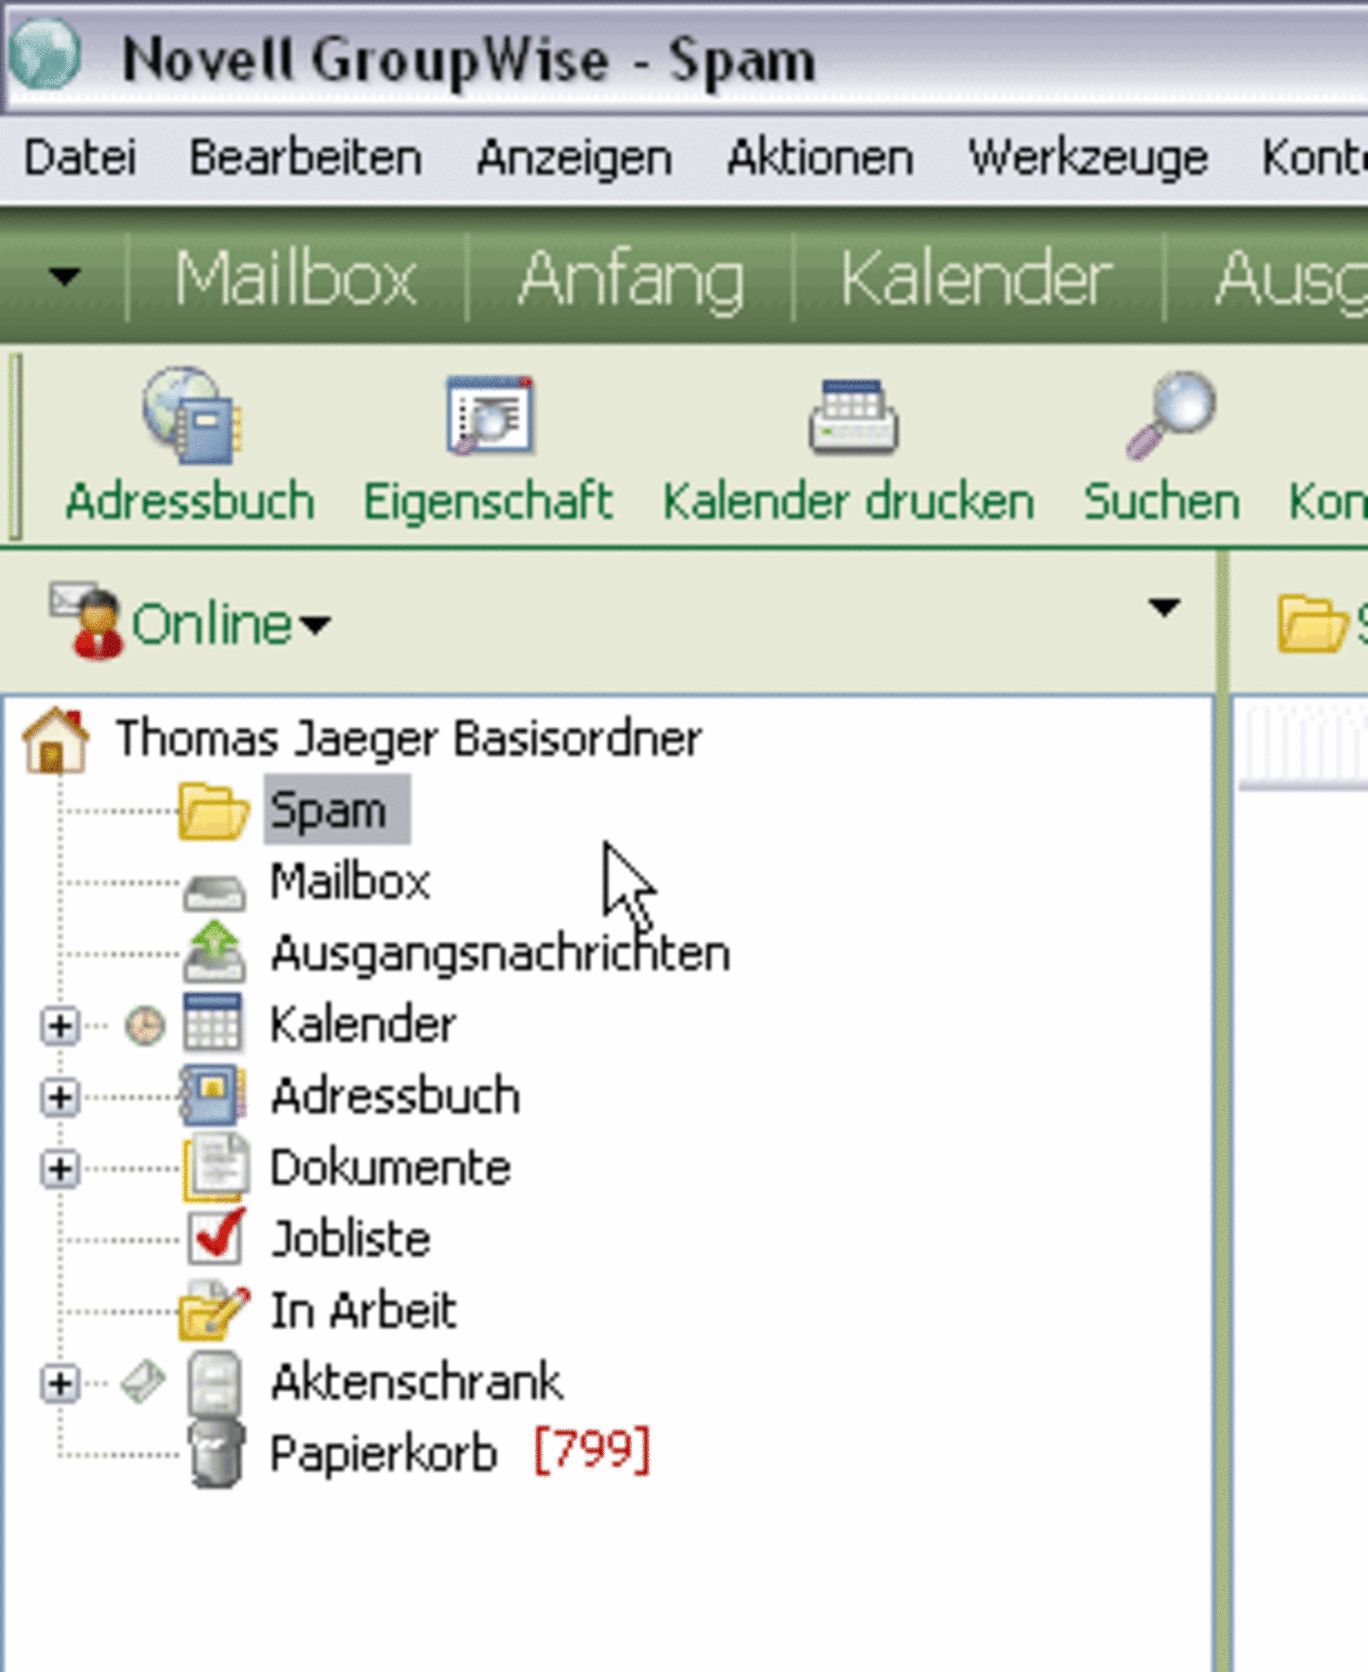
Task: Click the Dokumente page icon
Action: pyautogui.click(x=215, y=1167)
